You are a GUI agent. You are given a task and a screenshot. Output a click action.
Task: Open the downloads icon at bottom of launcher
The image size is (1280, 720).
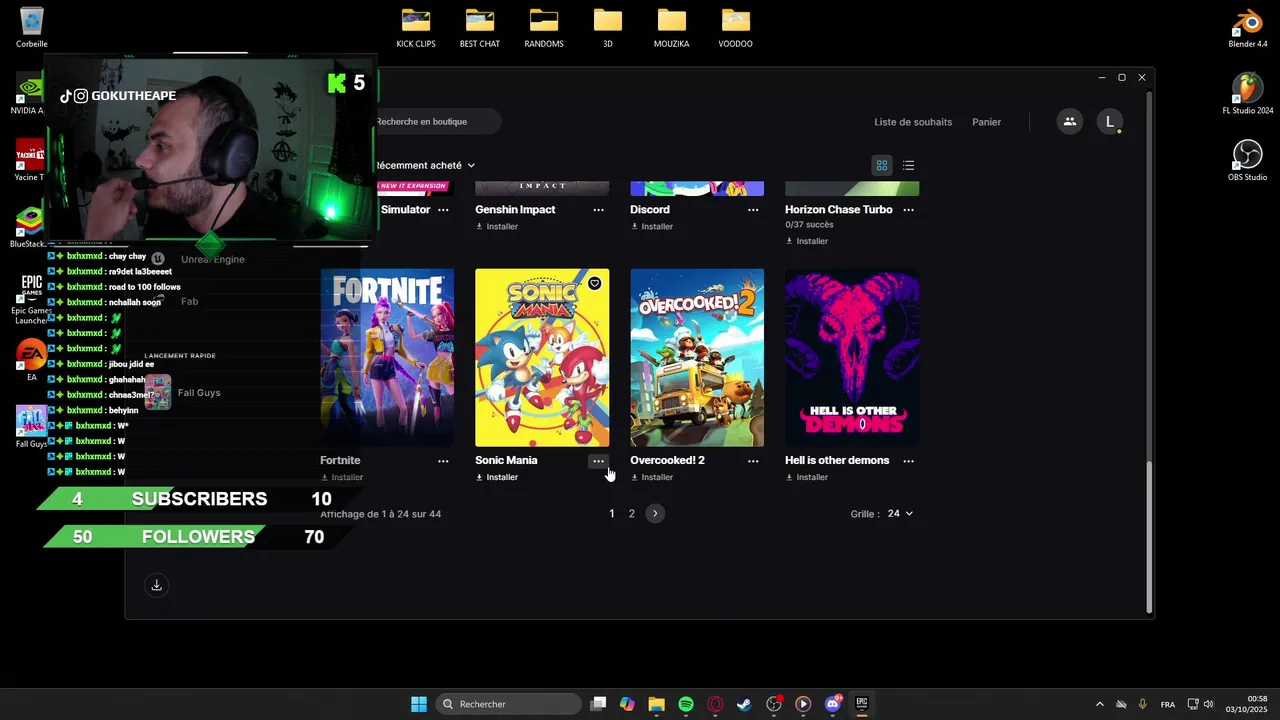pyautogui.click(x=156, y=585)
